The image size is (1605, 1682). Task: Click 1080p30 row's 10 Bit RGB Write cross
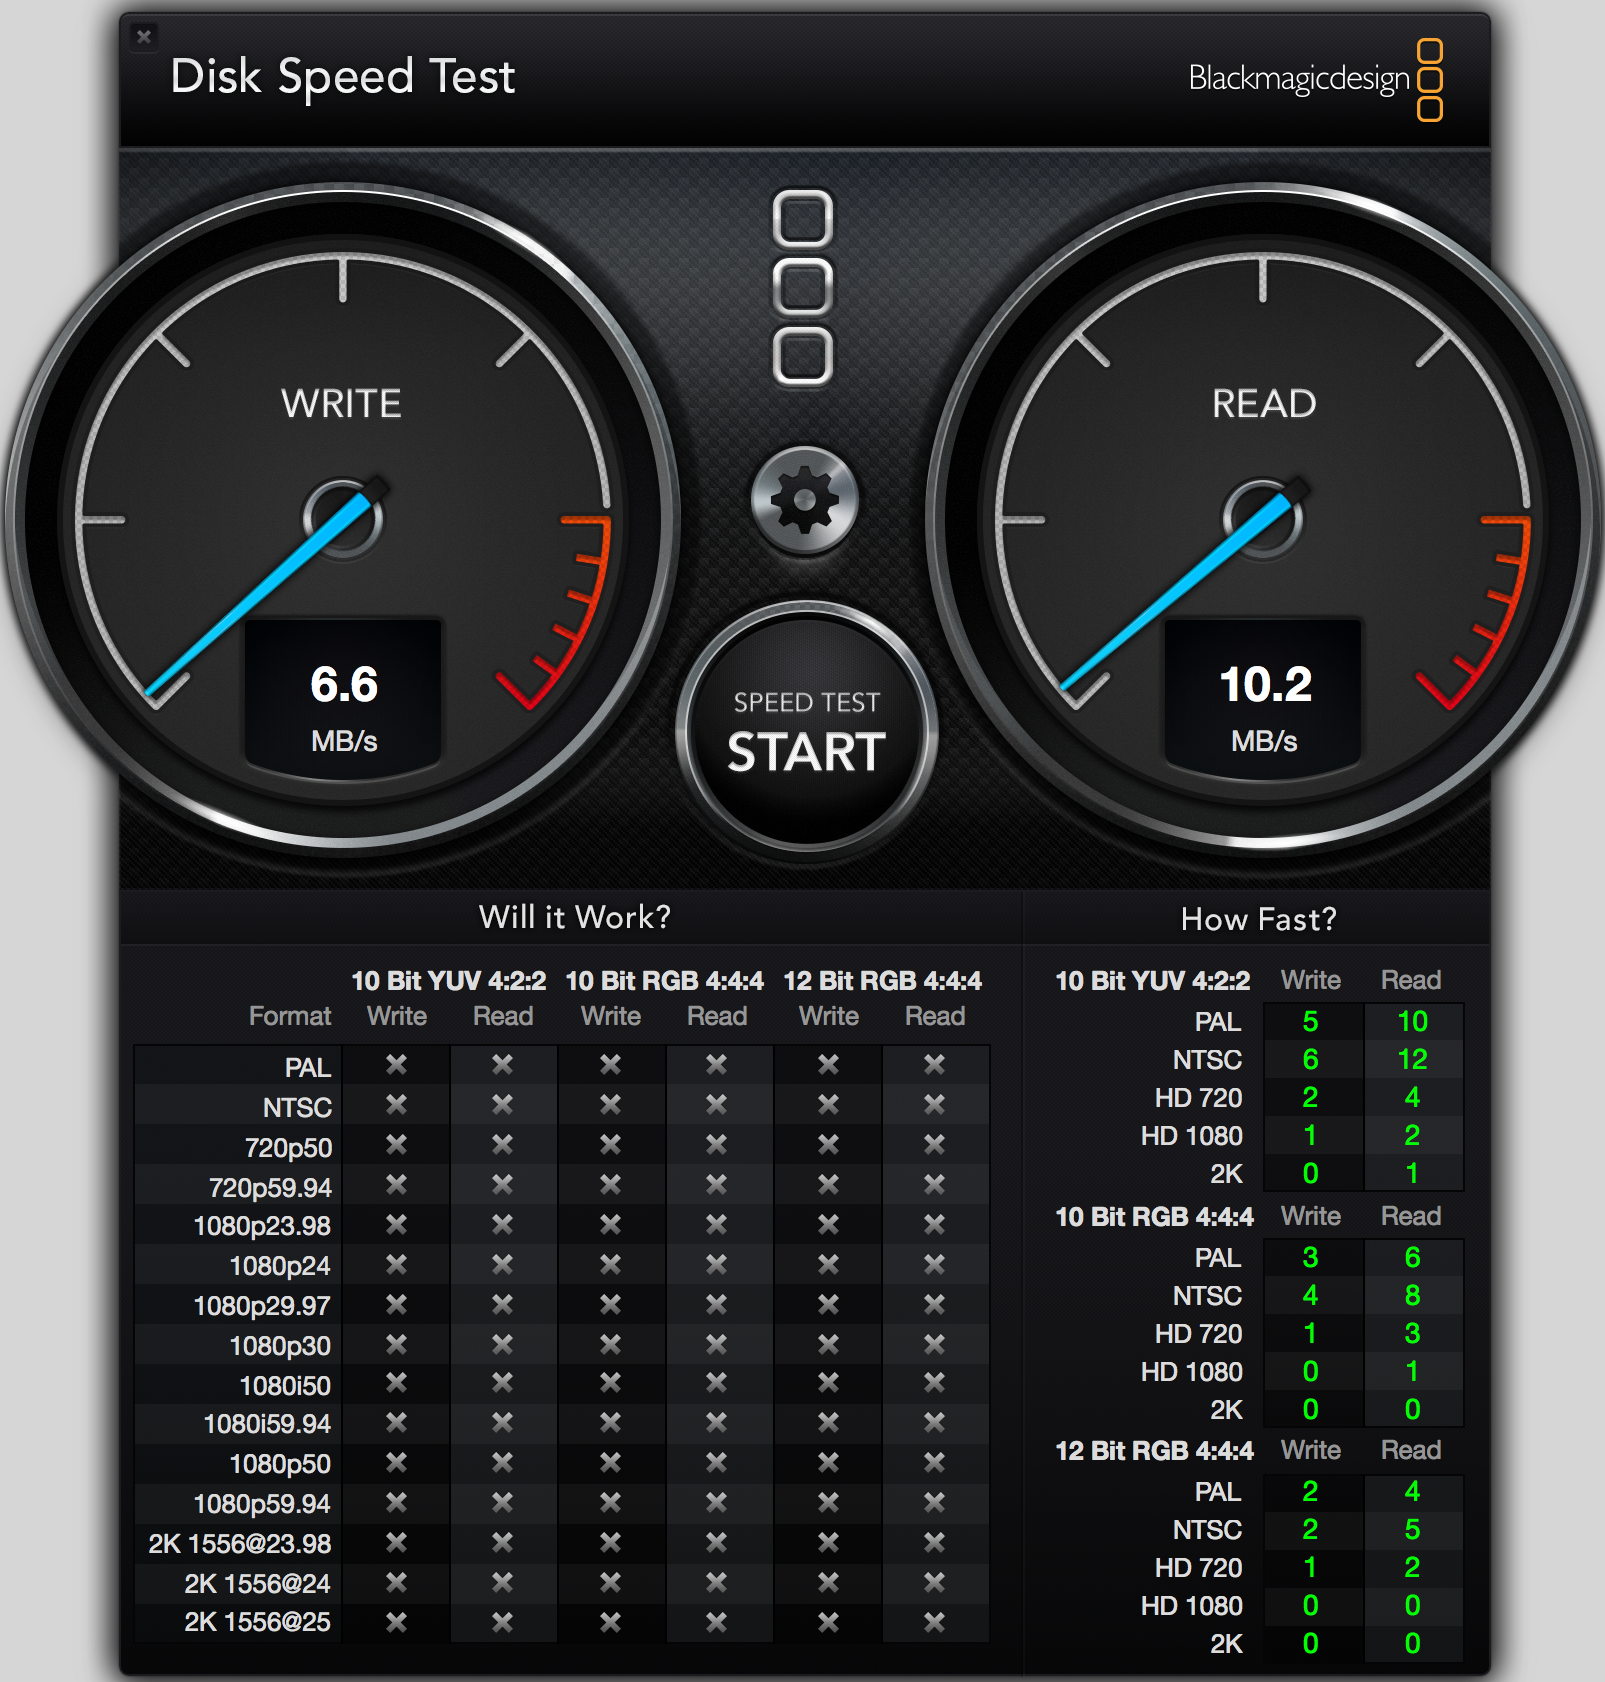[x=610, y=1344]
